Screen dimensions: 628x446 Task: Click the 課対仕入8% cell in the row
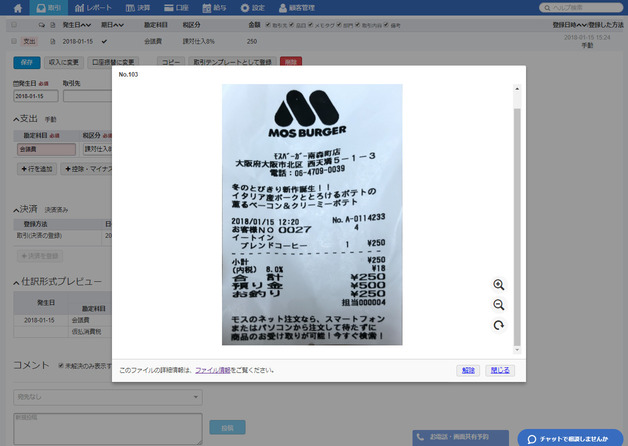198,41
